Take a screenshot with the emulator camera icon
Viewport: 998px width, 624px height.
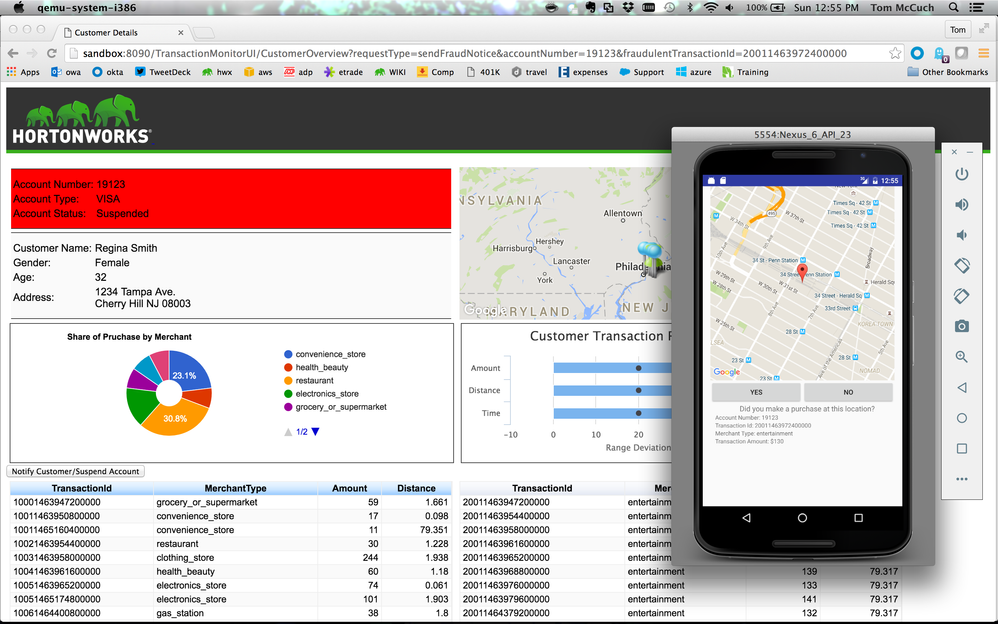[961, 326]
